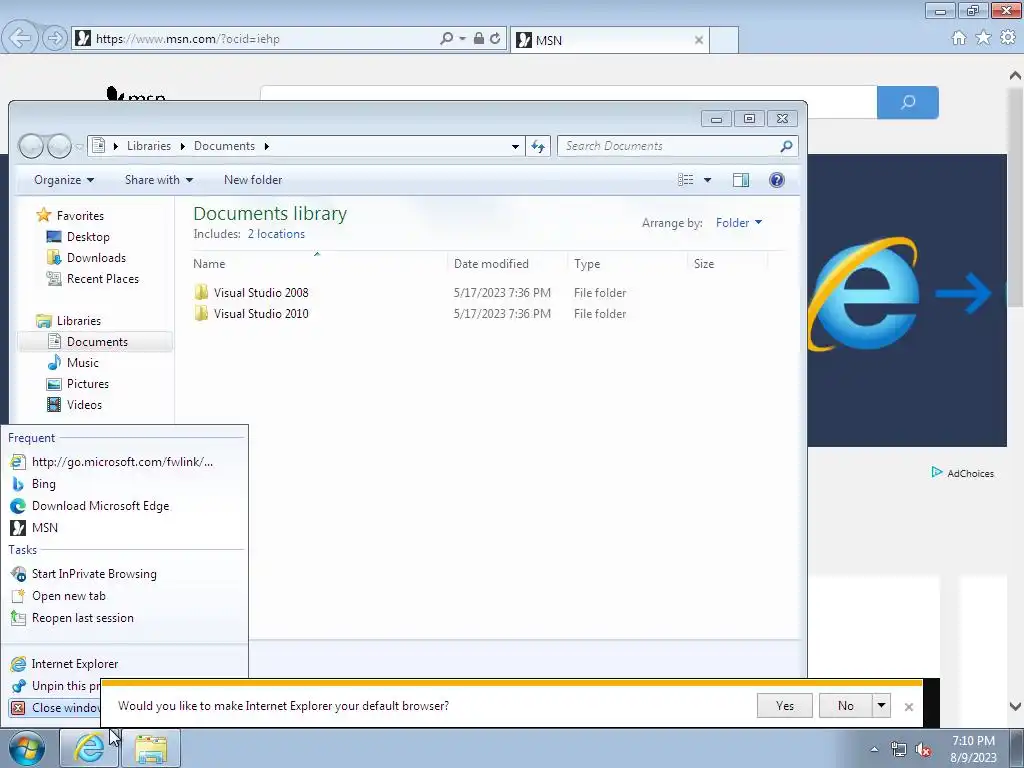Go to IE home page icon
1024x768 pixels.
pos(959,38)
